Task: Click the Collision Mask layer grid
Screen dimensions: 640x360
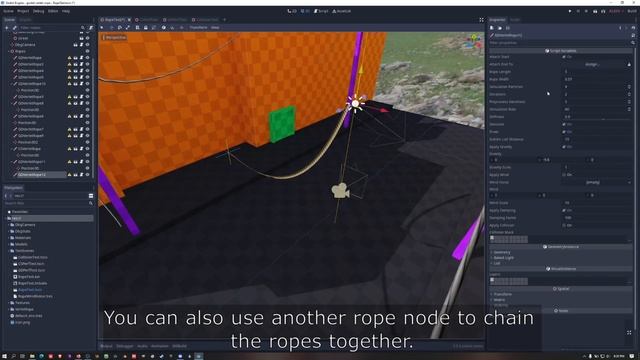Action: (x=509, y=239)
